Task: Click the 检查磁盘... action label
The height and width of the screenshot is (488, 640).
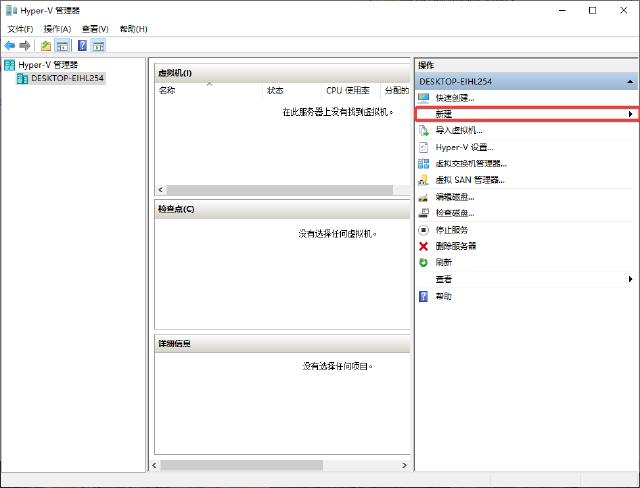Action: 455,213
